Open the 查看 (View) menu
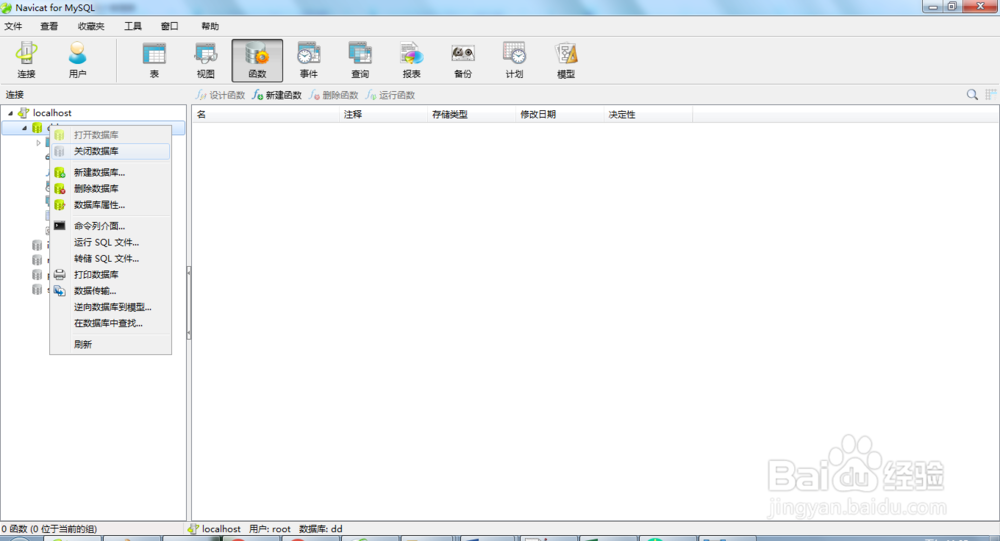 tap(49, 26)
